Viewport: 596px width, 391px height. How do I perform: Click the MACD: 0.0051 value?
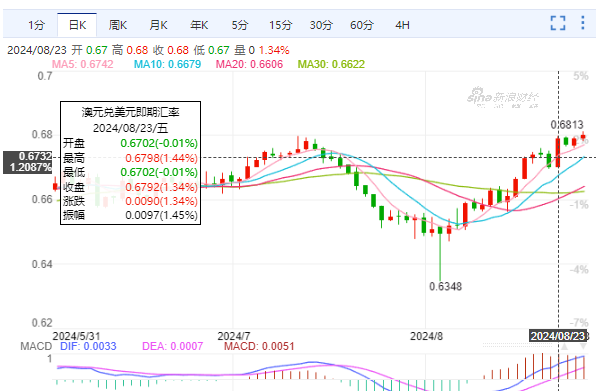coord(259,346)
